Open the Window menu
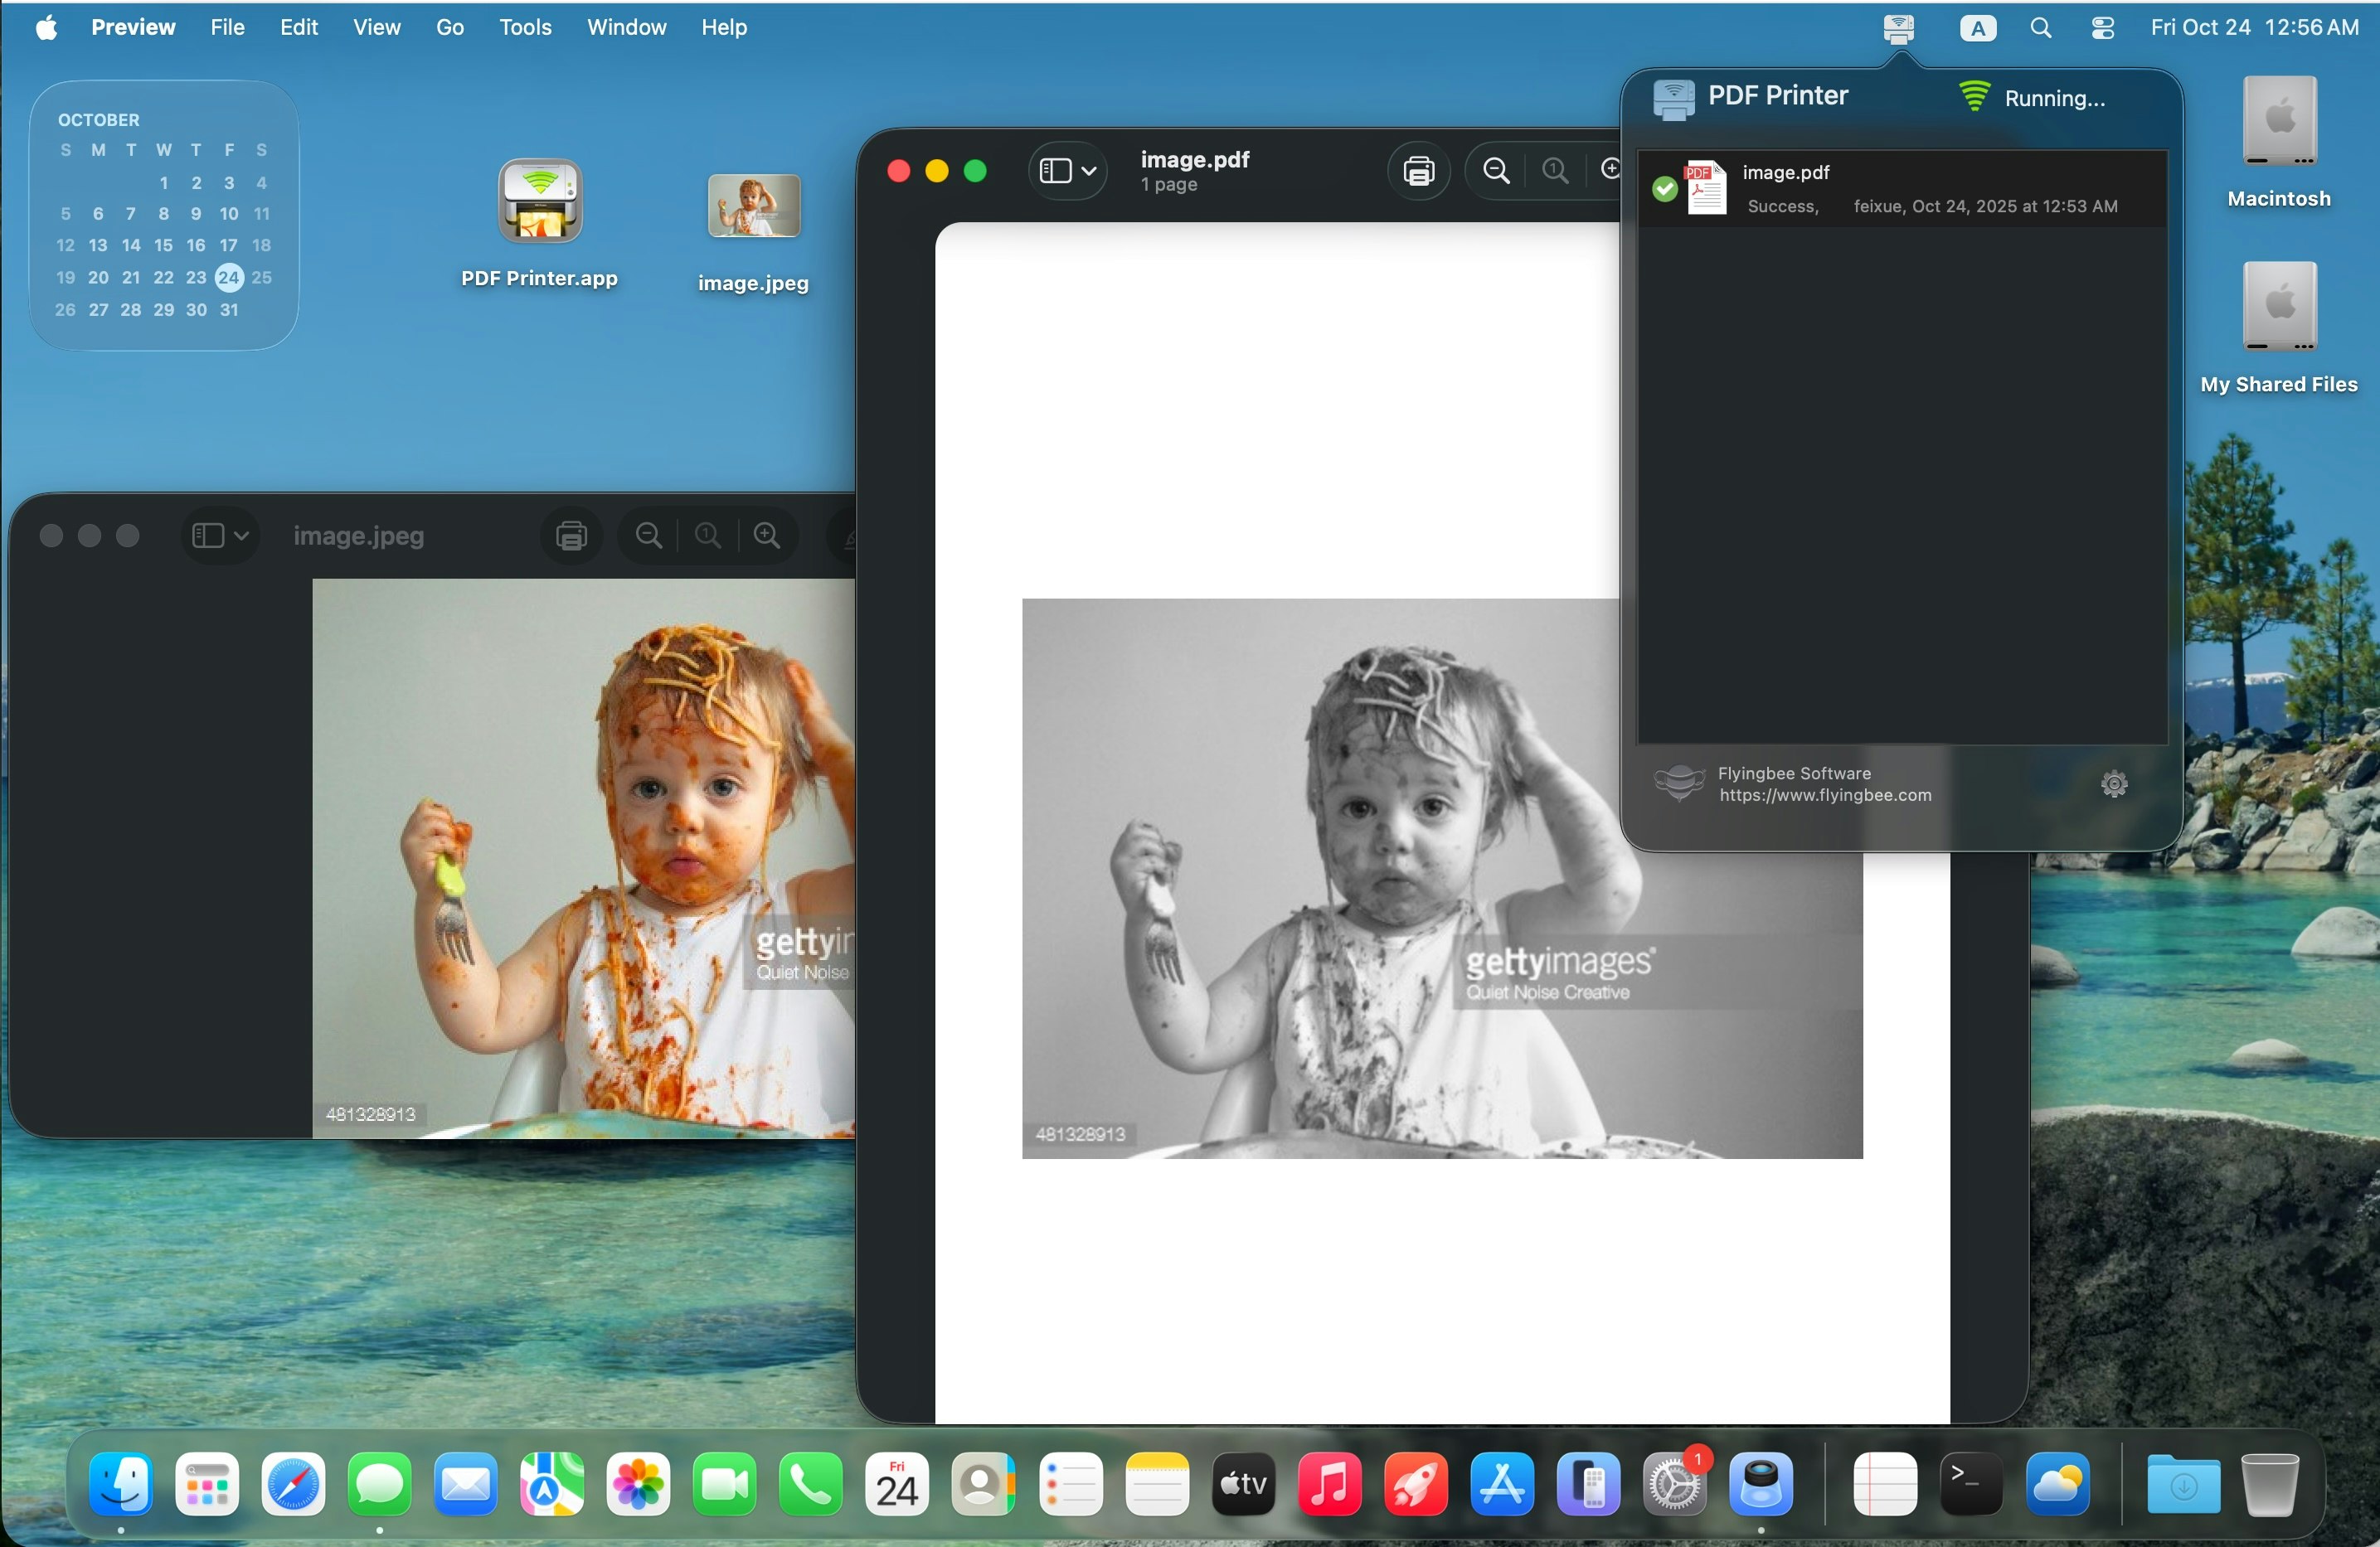 [626, 27]
